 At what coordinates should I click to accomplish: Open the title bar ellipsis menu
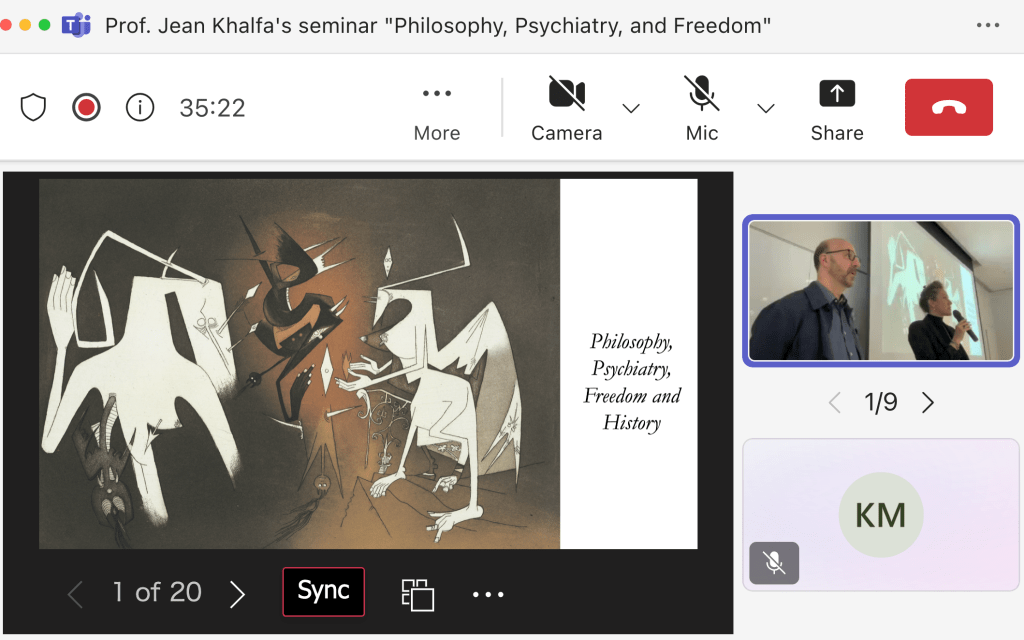click(x=987, y=25)
